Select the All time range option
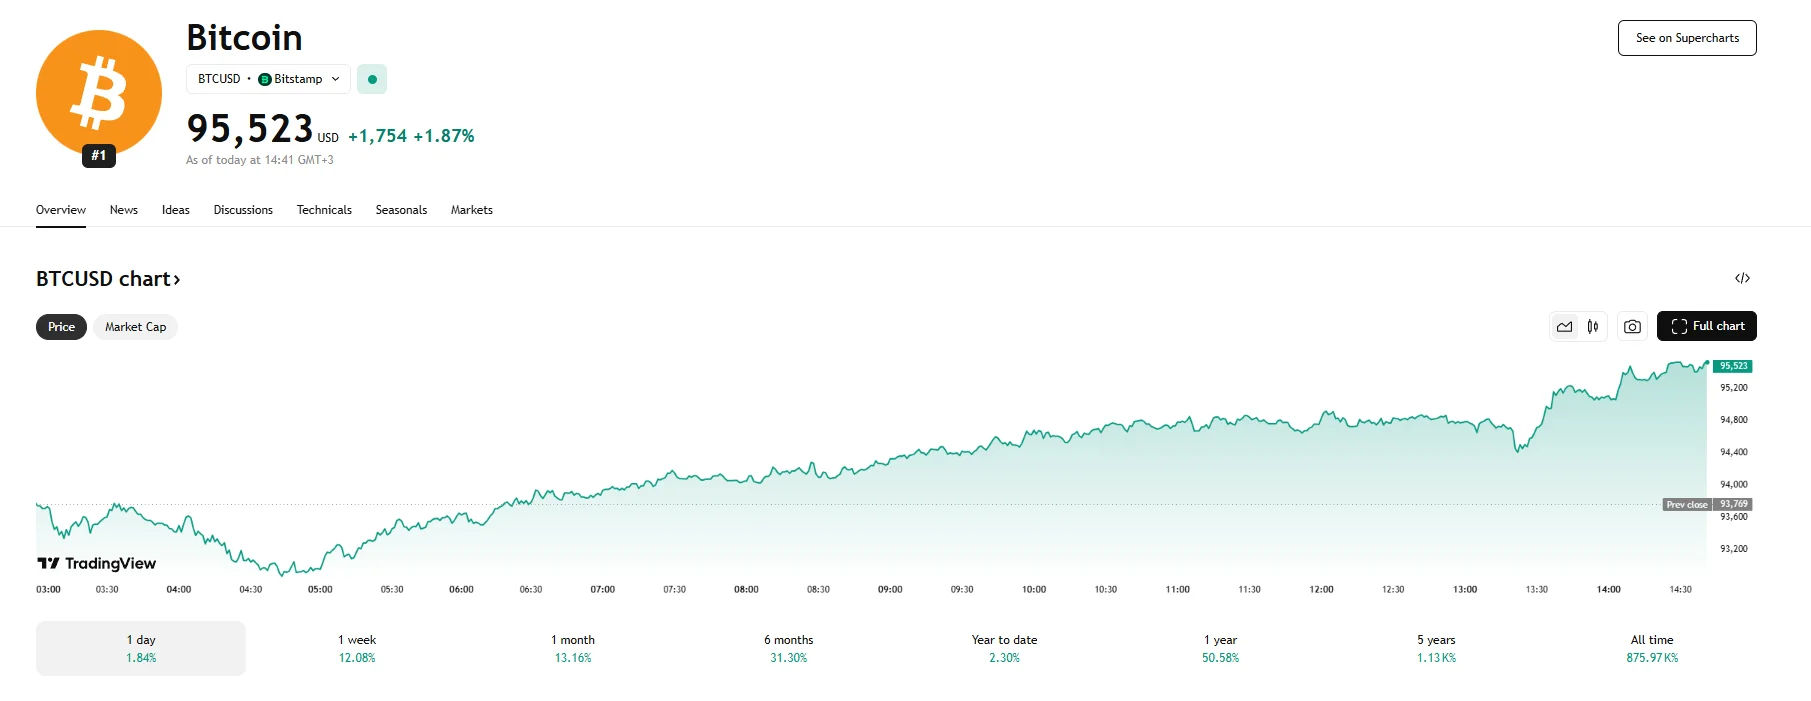 tap(1651, 648)
